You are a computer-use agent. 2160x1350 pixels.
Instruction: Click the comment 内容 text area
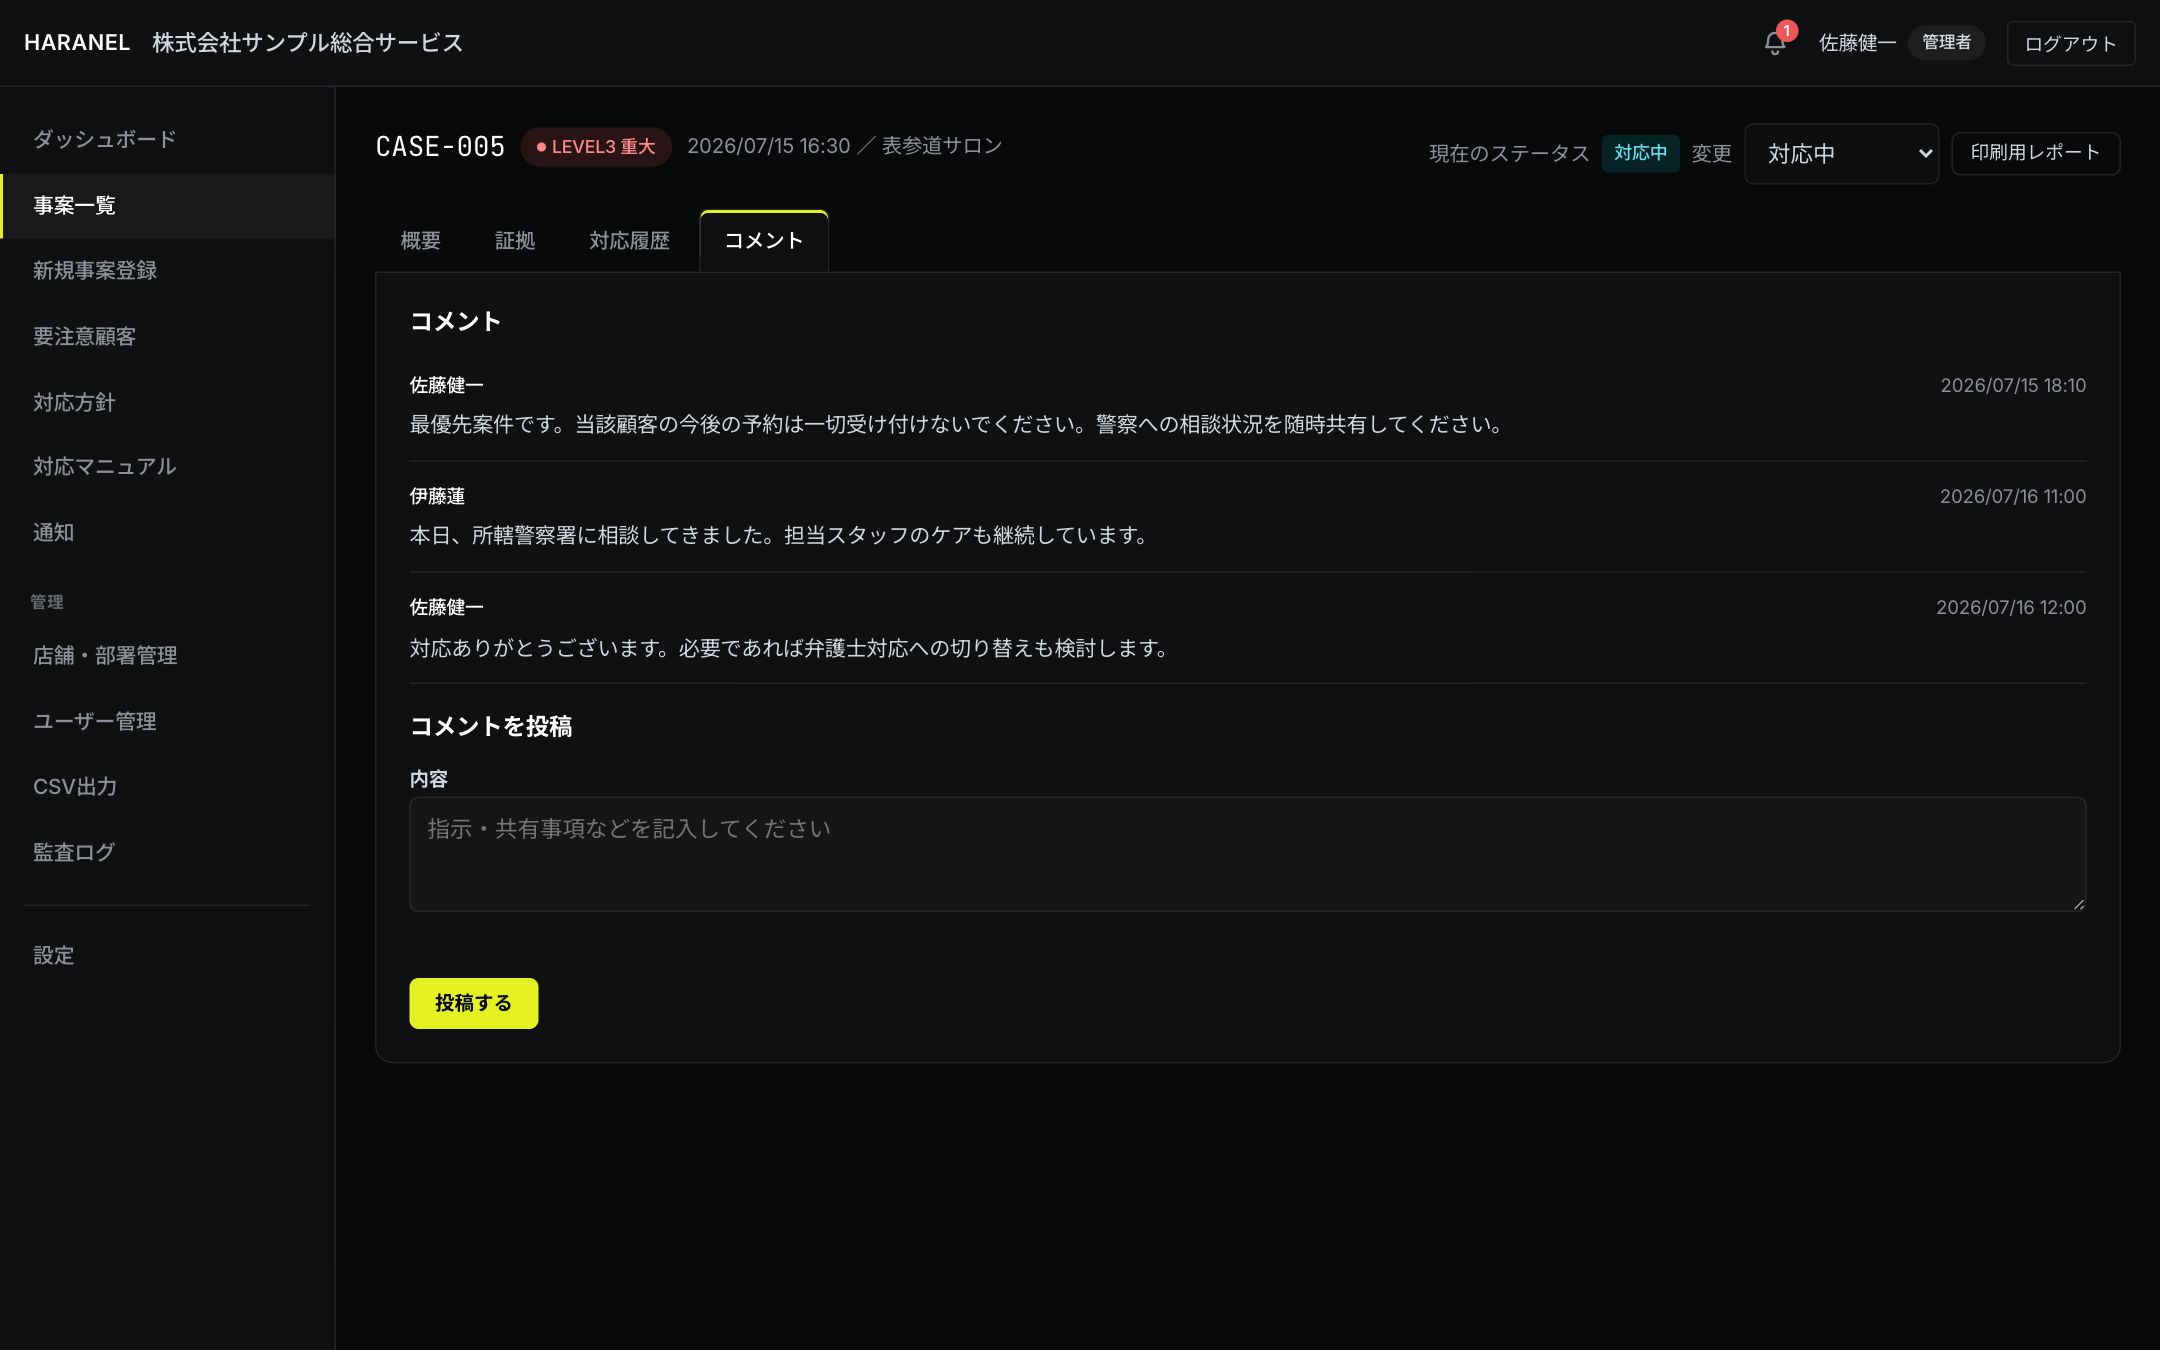click(1247, 854)
